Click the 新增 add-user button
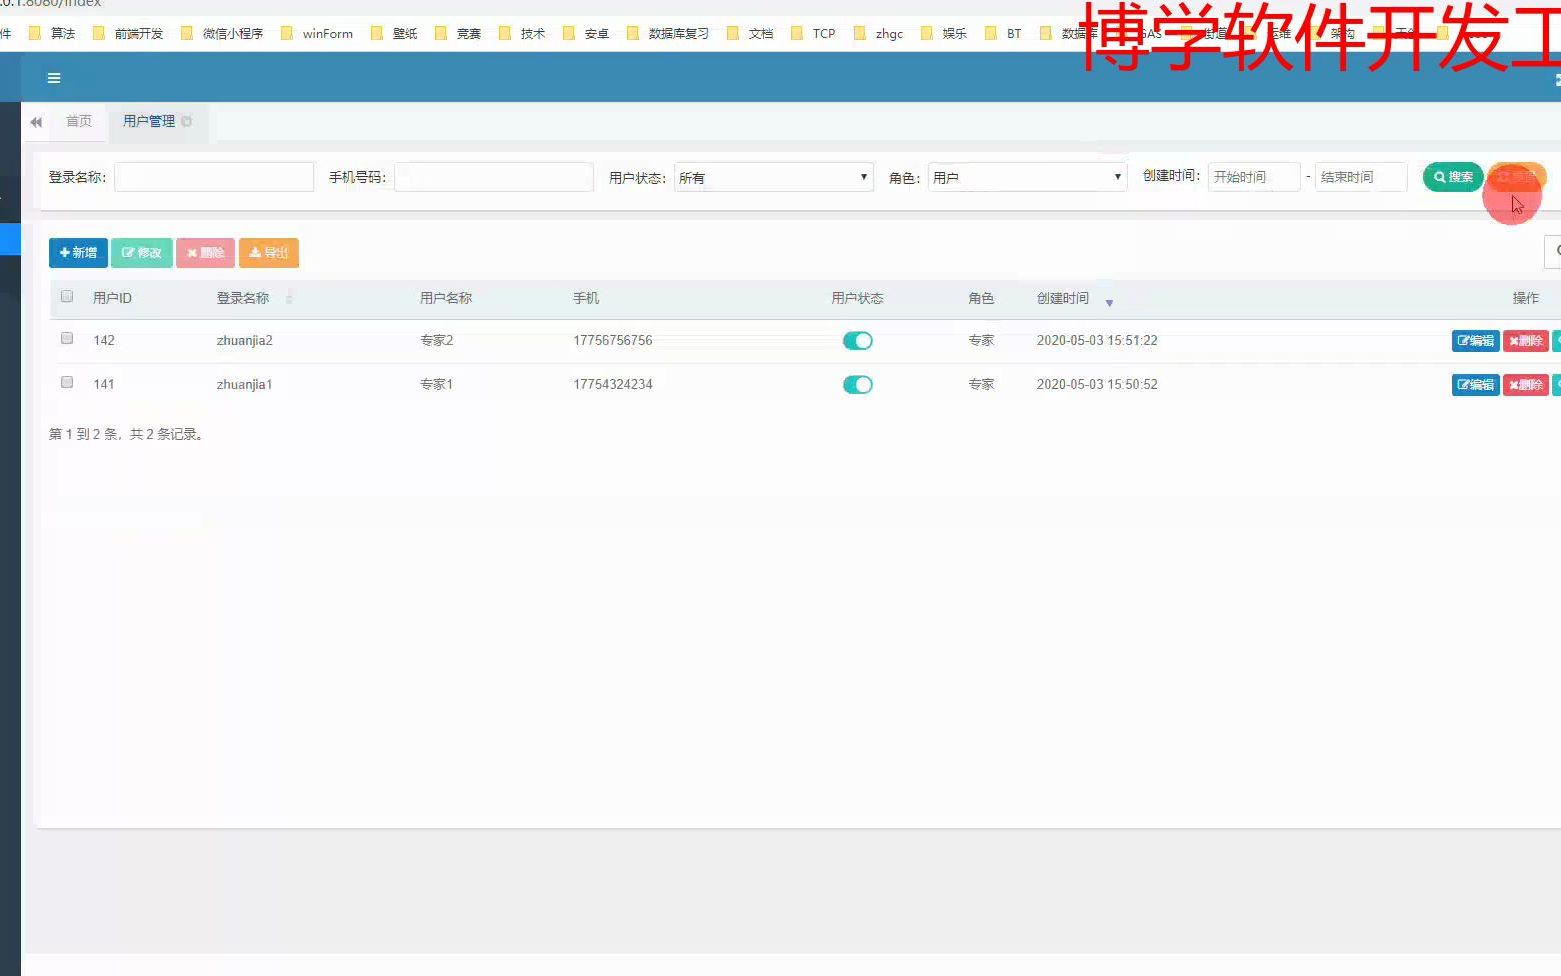Viewport: 1561px width, 976px height. [78, 252]
